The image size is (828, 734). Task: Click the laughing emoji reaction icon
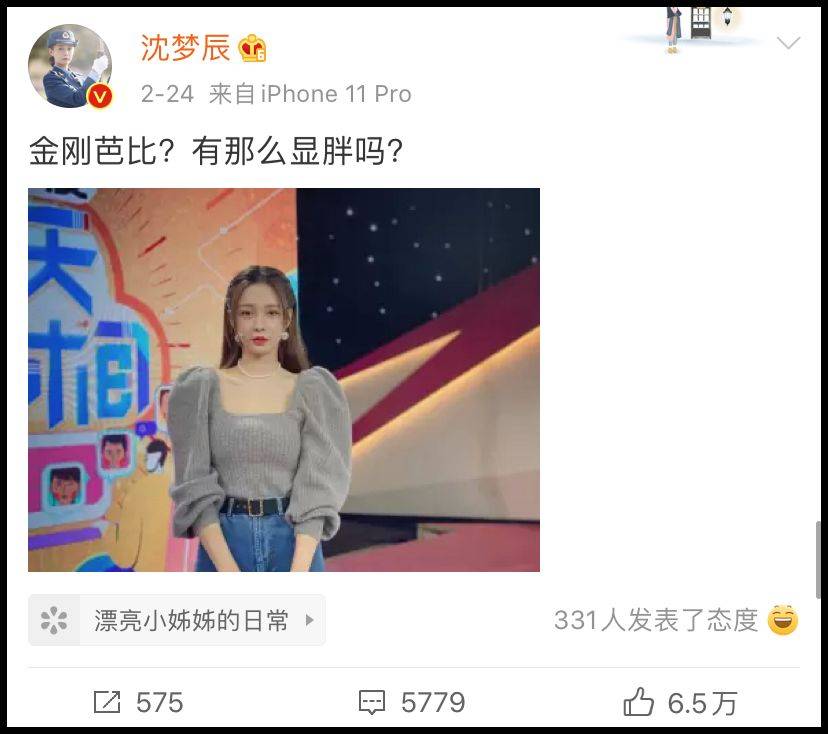click(783, 620)
